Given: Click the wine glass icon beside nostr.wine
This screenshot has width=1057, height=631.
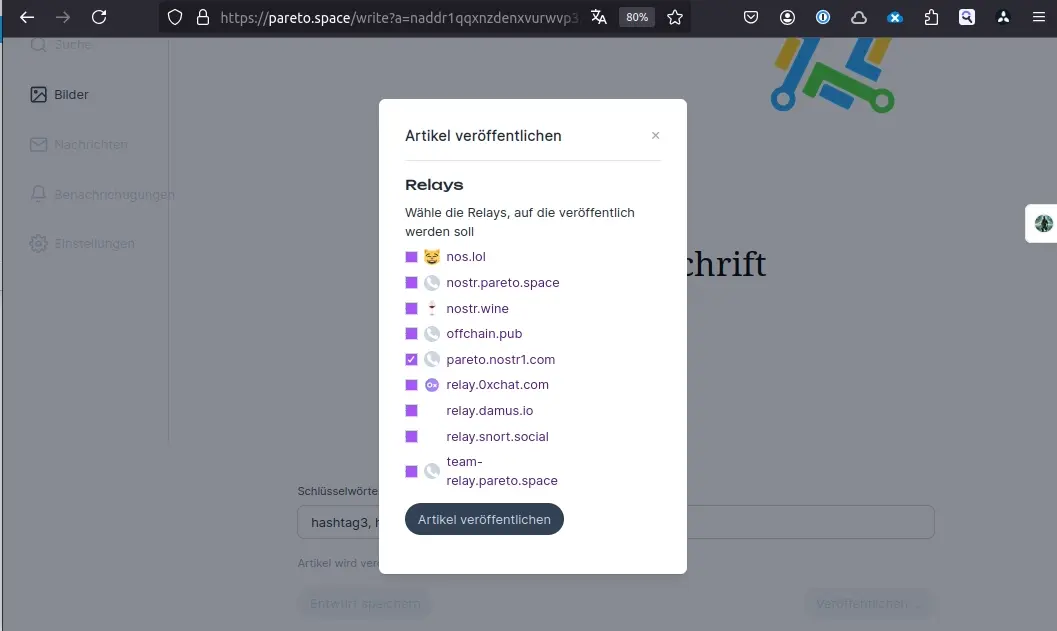Looking at the screenshot, I should [x=432, y=308].
